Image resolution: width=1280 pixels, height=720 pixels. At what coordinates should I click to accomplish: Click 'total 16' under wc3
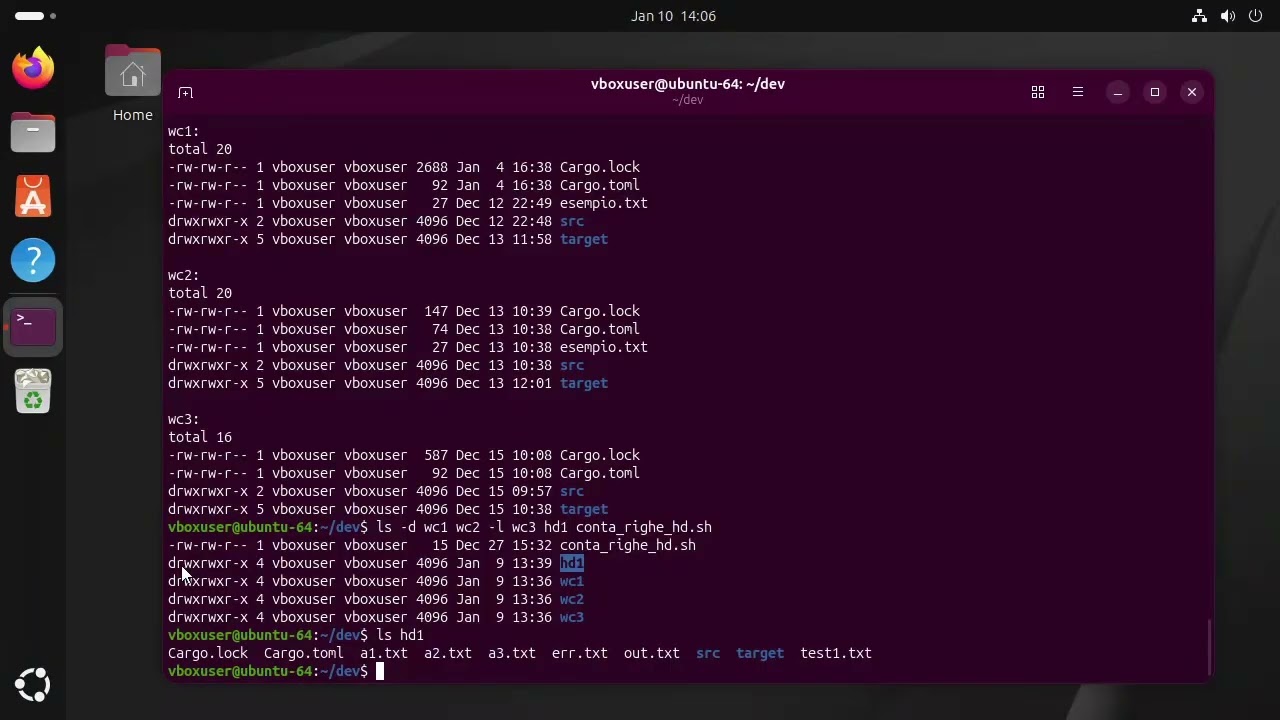200,437
